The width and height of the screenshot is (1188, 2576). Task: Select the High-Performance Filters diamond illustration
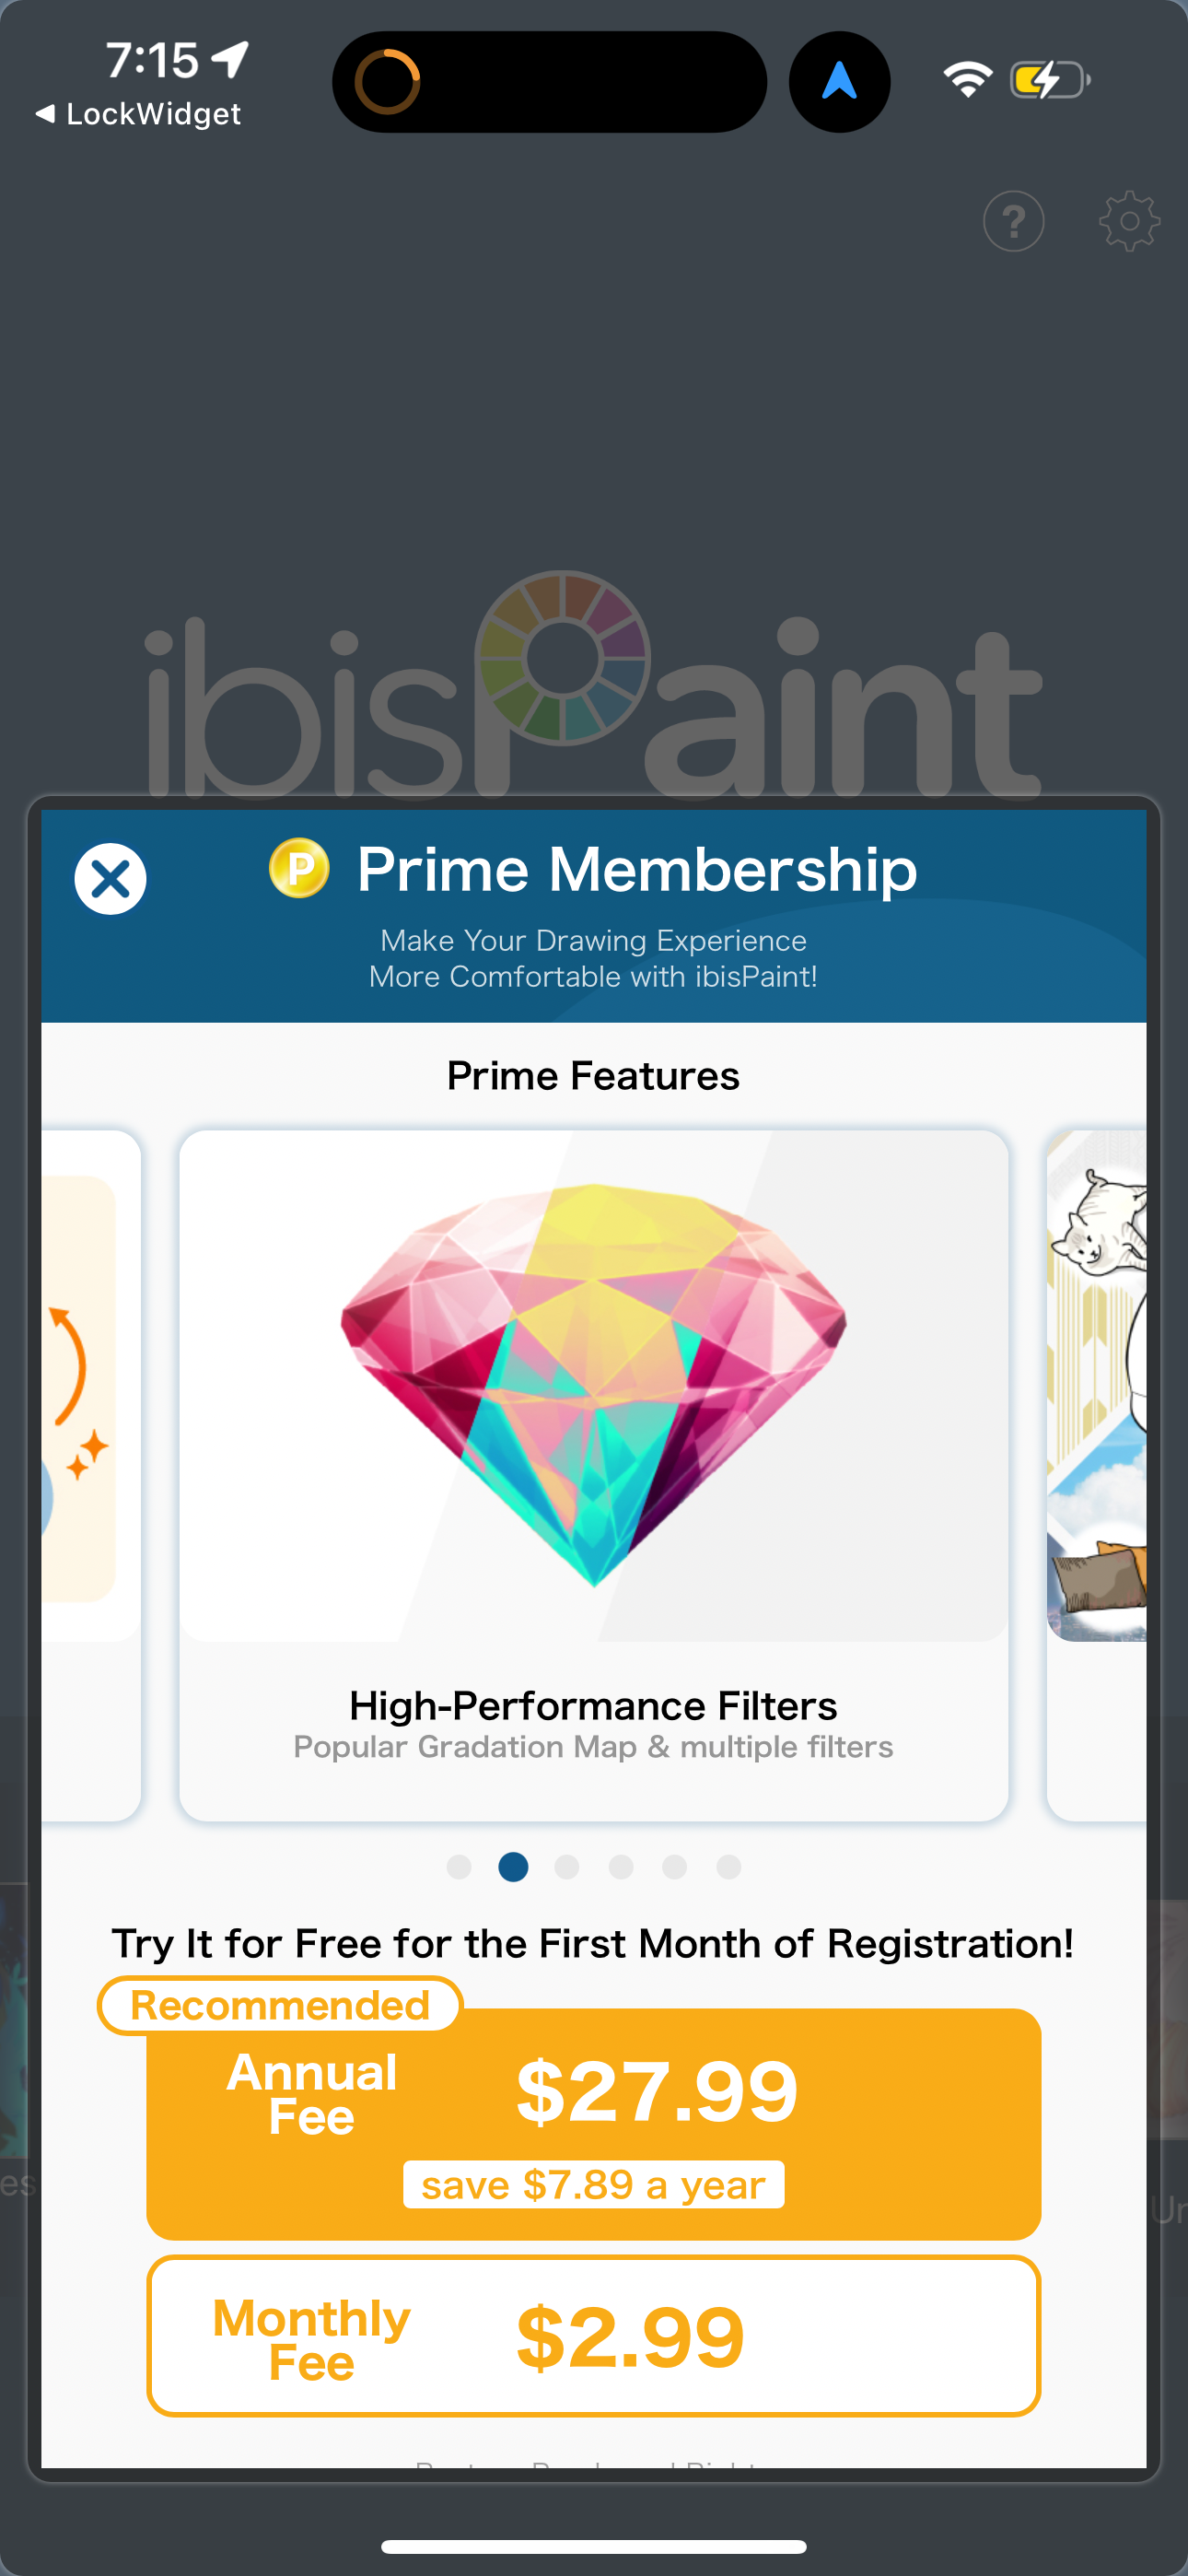[594, 1390]
